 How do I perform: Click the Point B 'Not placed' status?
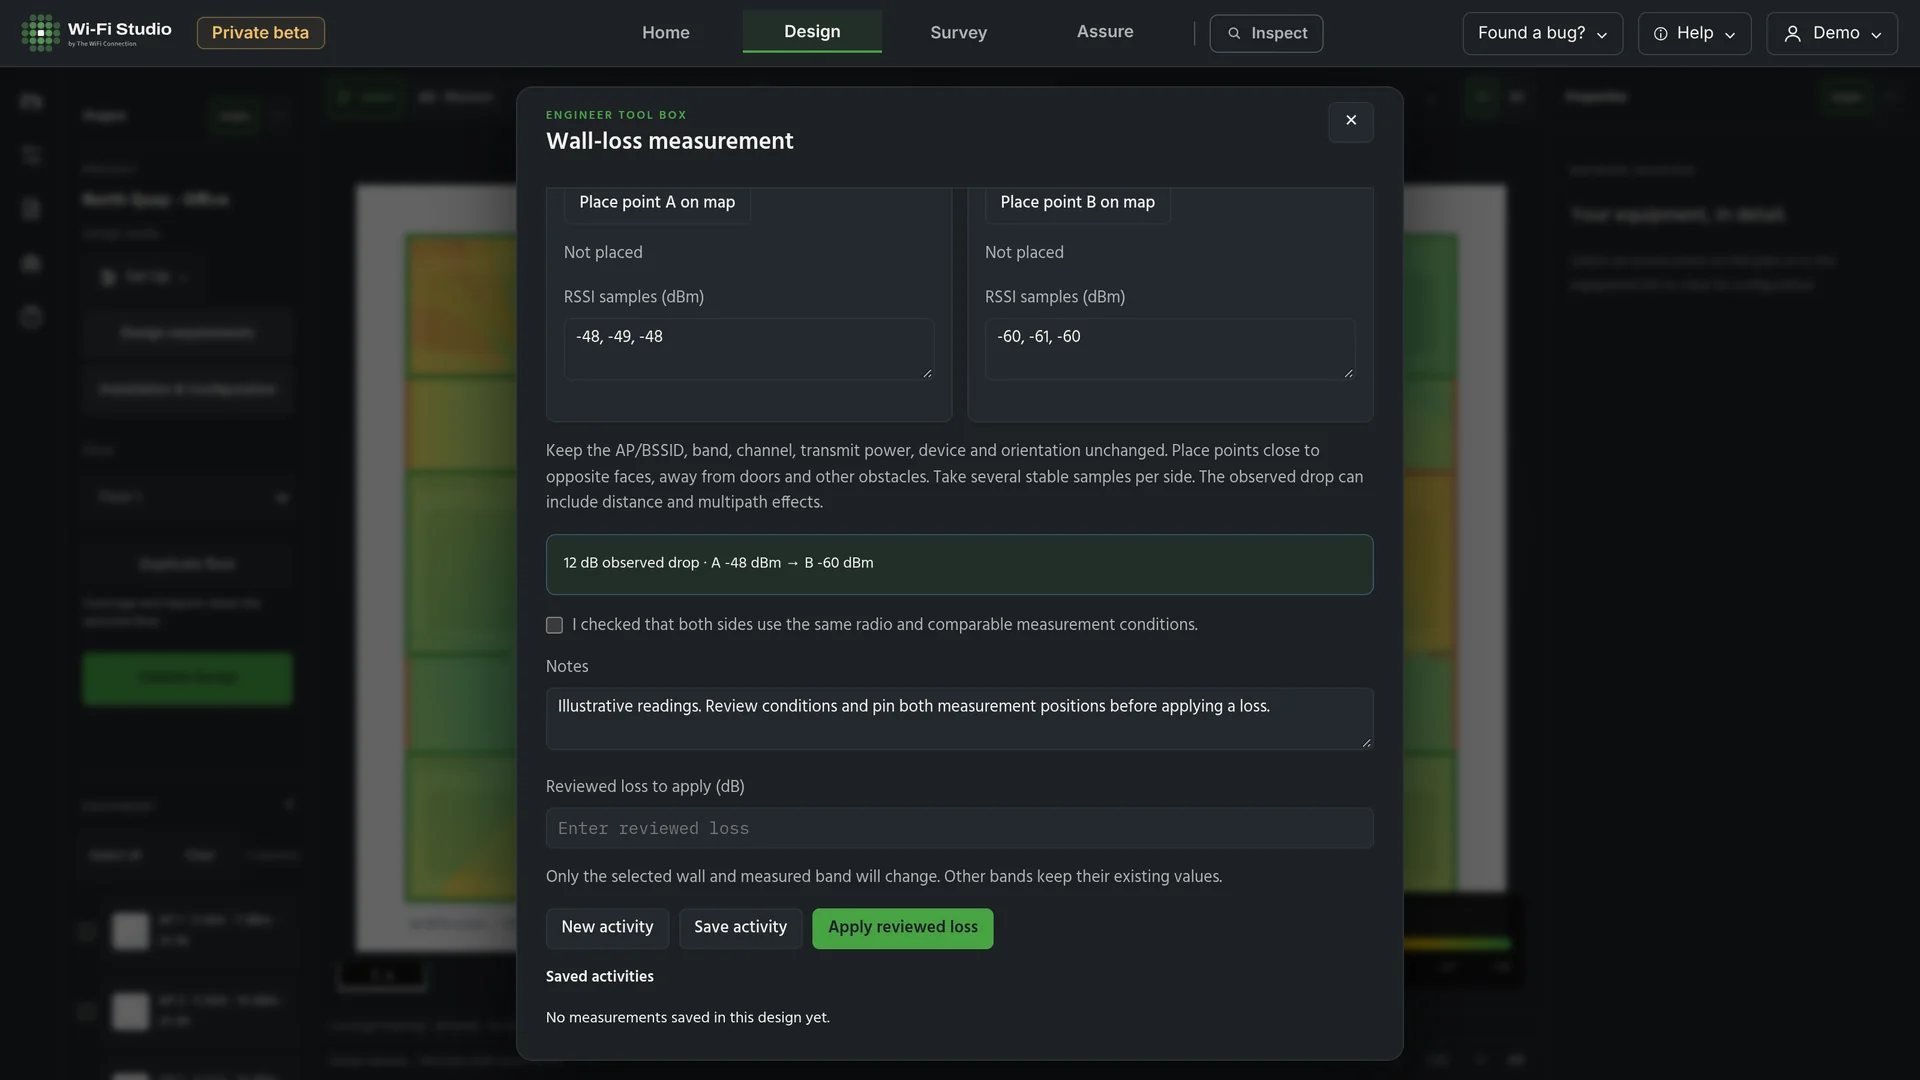[x=1024, y=253]
